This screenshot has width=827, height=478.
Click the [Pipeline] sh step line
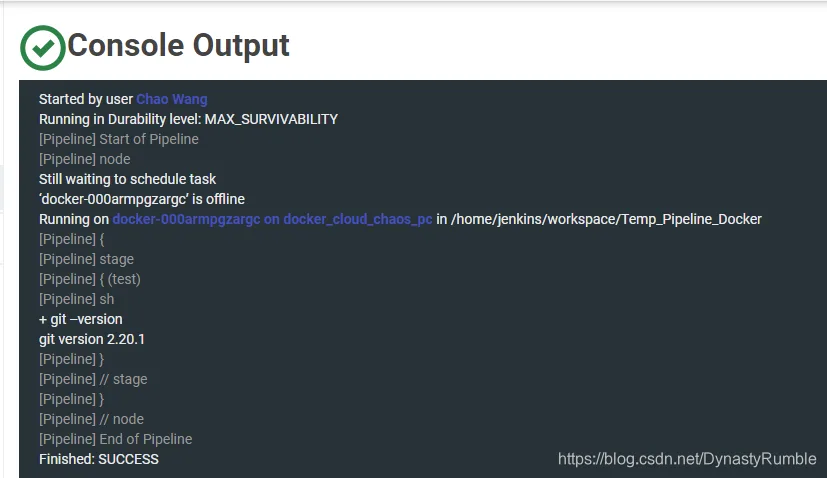click(x=76, y=299)
